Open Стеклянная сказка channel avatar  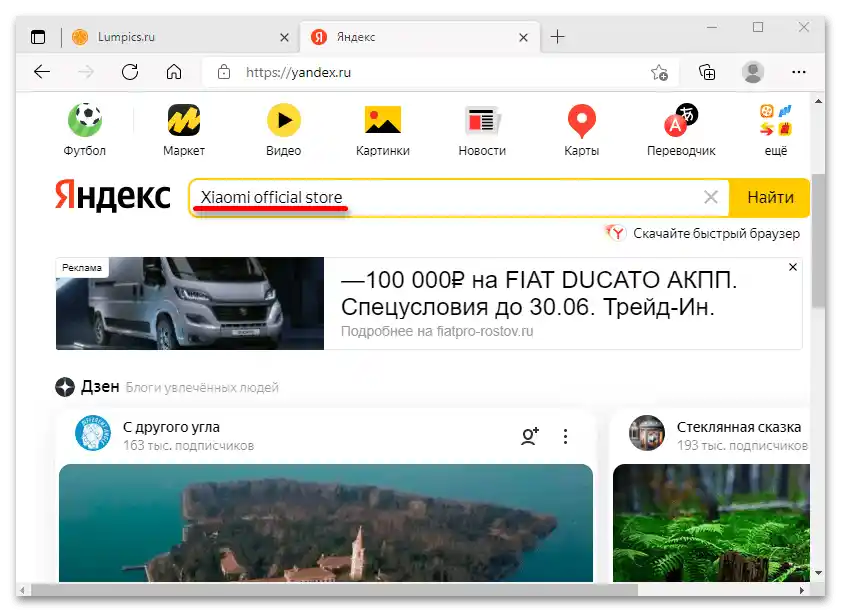[x=647, y=433]
